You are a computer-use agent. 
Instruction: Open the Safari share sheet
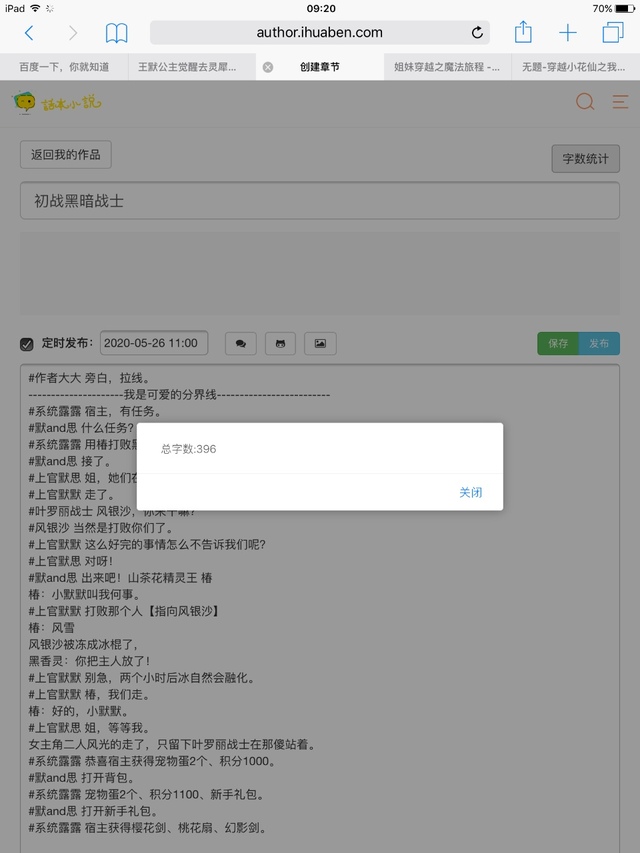click(x=523, y=32)
